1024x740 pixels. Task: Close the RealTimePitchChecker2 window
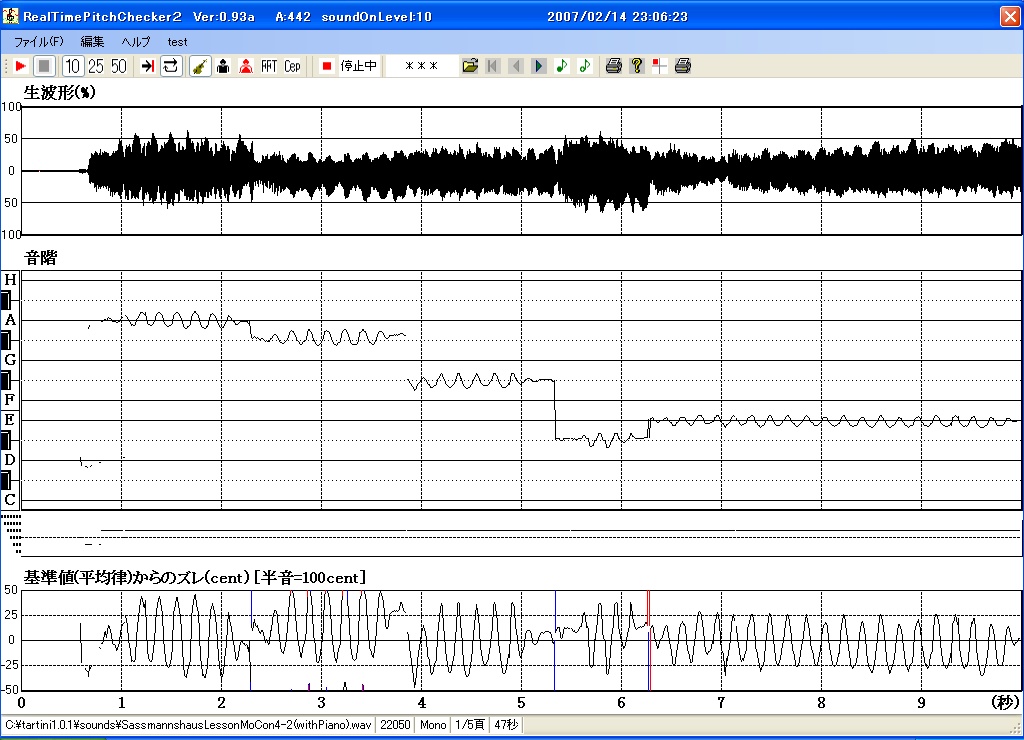[x=1010, y=16]
